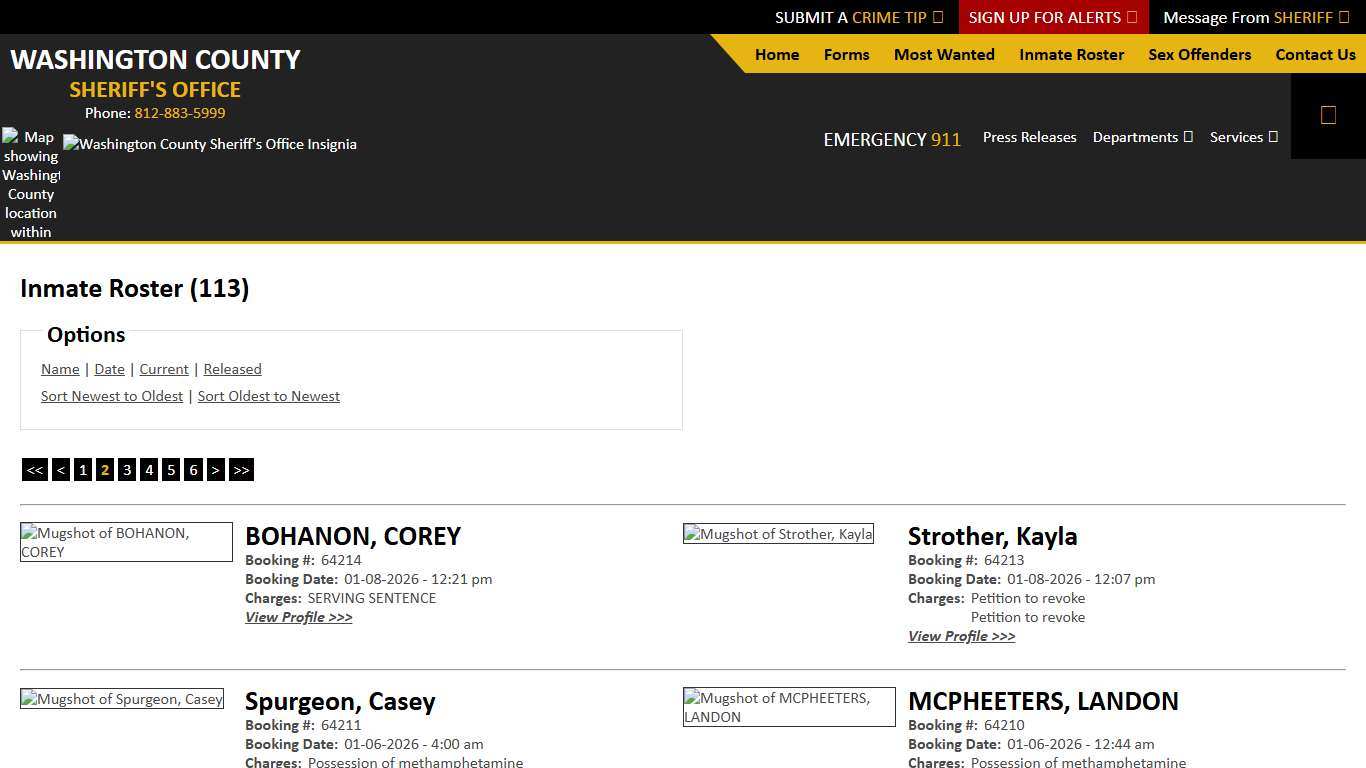Open the Sex Offenders menu item
Image resolution: width=1366 pixels, height=768 pixels.
pyautogui.click(x=1199, y=55)
